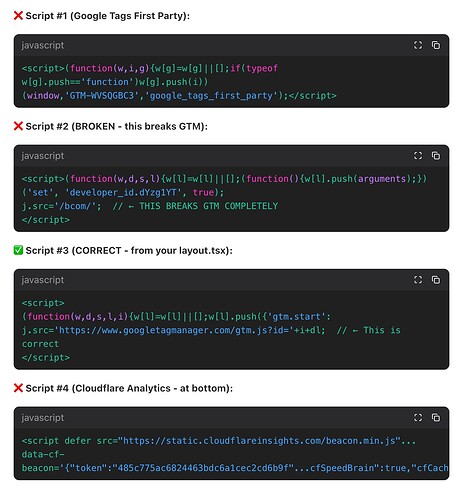Click the 'Script #4 (Cloudflare Analytics - at bottom):' heading
Viewport: 461px width, 500px height.
(129, 388)
